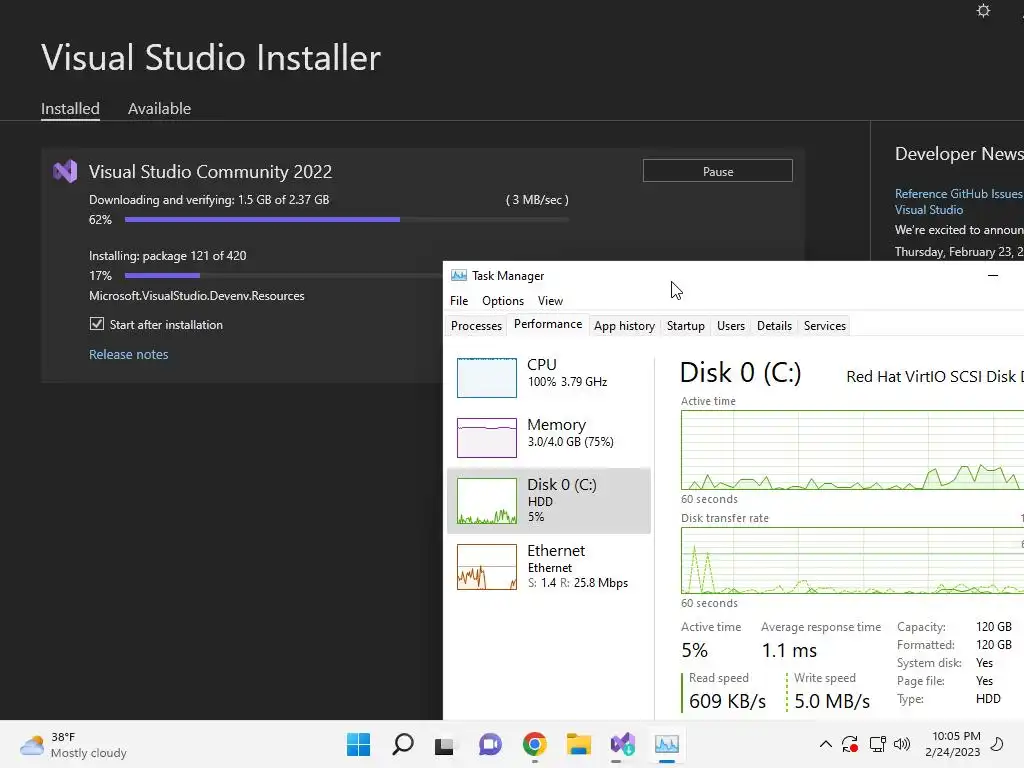Switch to the Processes tab

[x=476, y=326]
